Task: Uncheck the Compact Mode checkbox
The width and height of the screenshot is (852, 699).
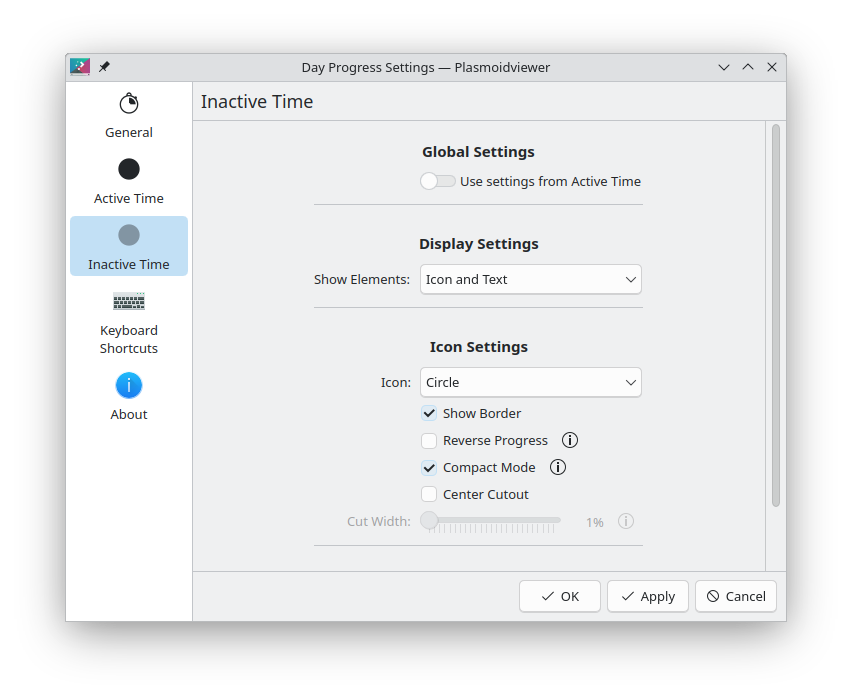Action: (429, 468)
